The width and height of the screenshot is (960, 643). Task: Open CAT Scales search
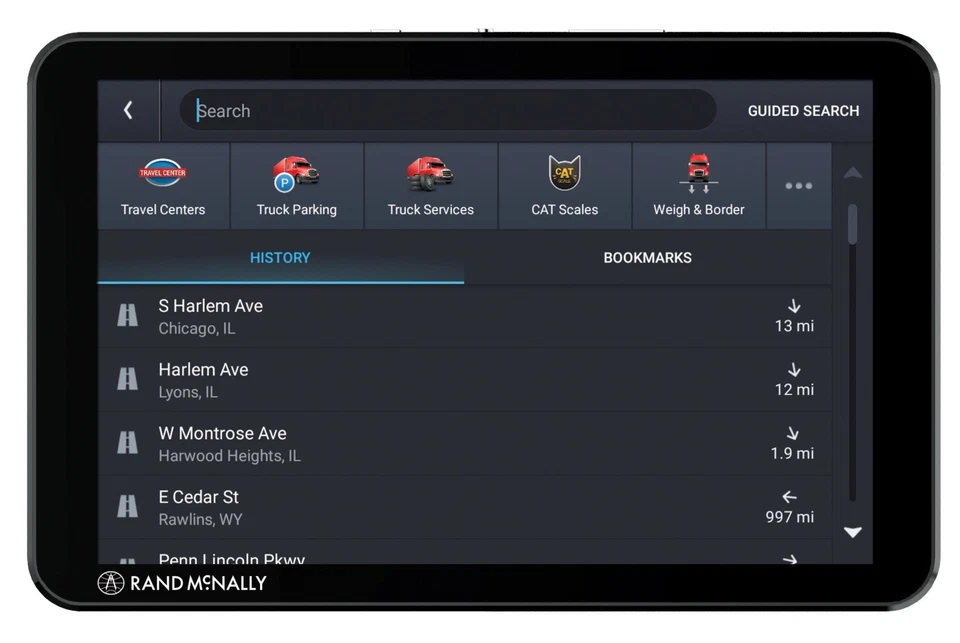(x=564, y=185)
